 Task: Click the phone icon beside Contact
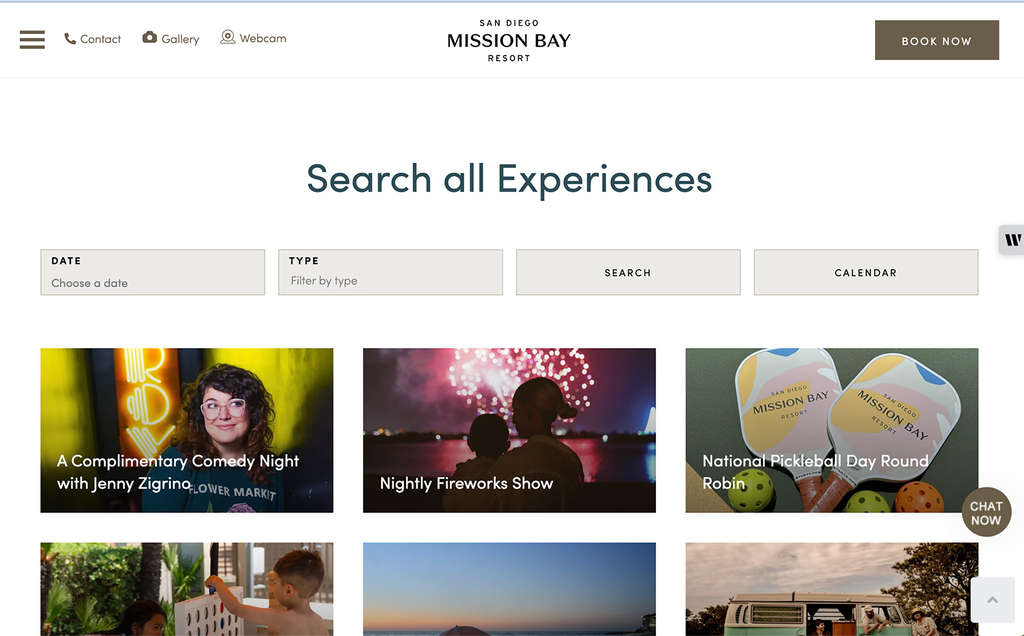[x=70, y=39]
